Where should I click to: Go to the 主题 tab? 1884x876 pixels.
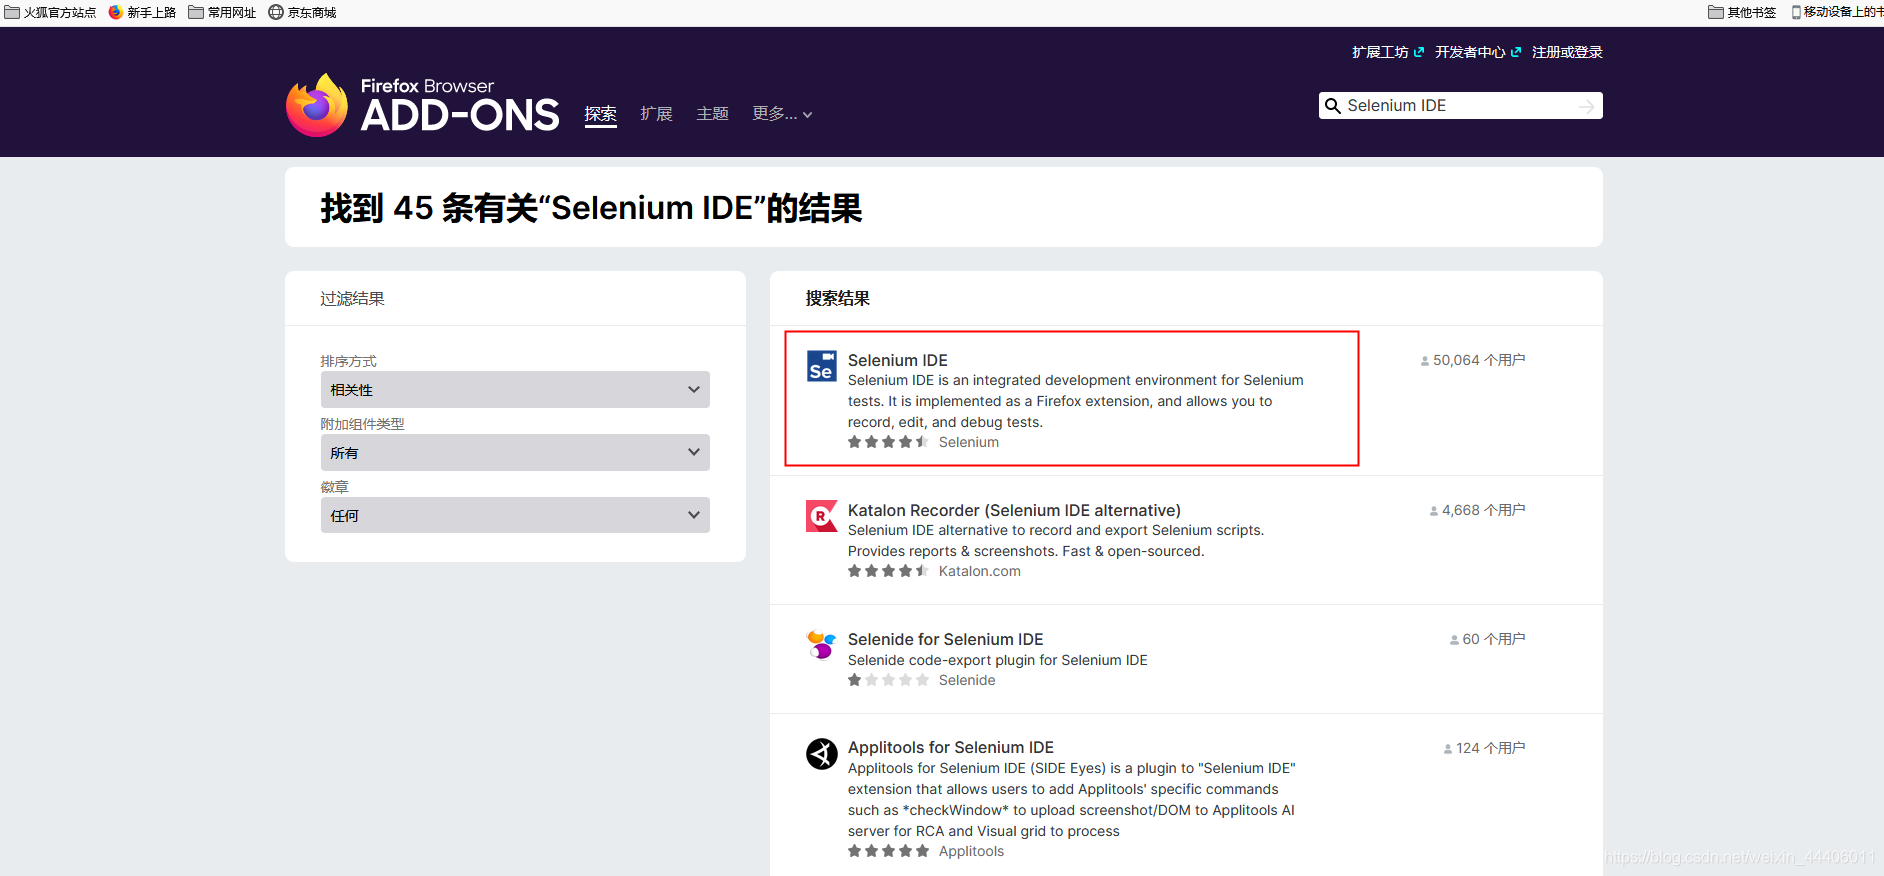pyautogui.click(x=713, y=114)
